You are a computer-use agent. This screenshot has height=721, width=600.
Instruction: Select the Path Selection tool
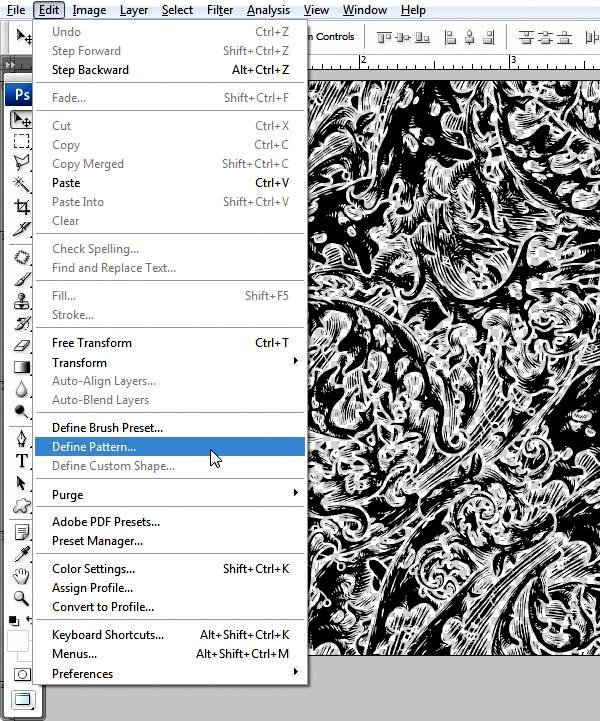tap(21, 483)
